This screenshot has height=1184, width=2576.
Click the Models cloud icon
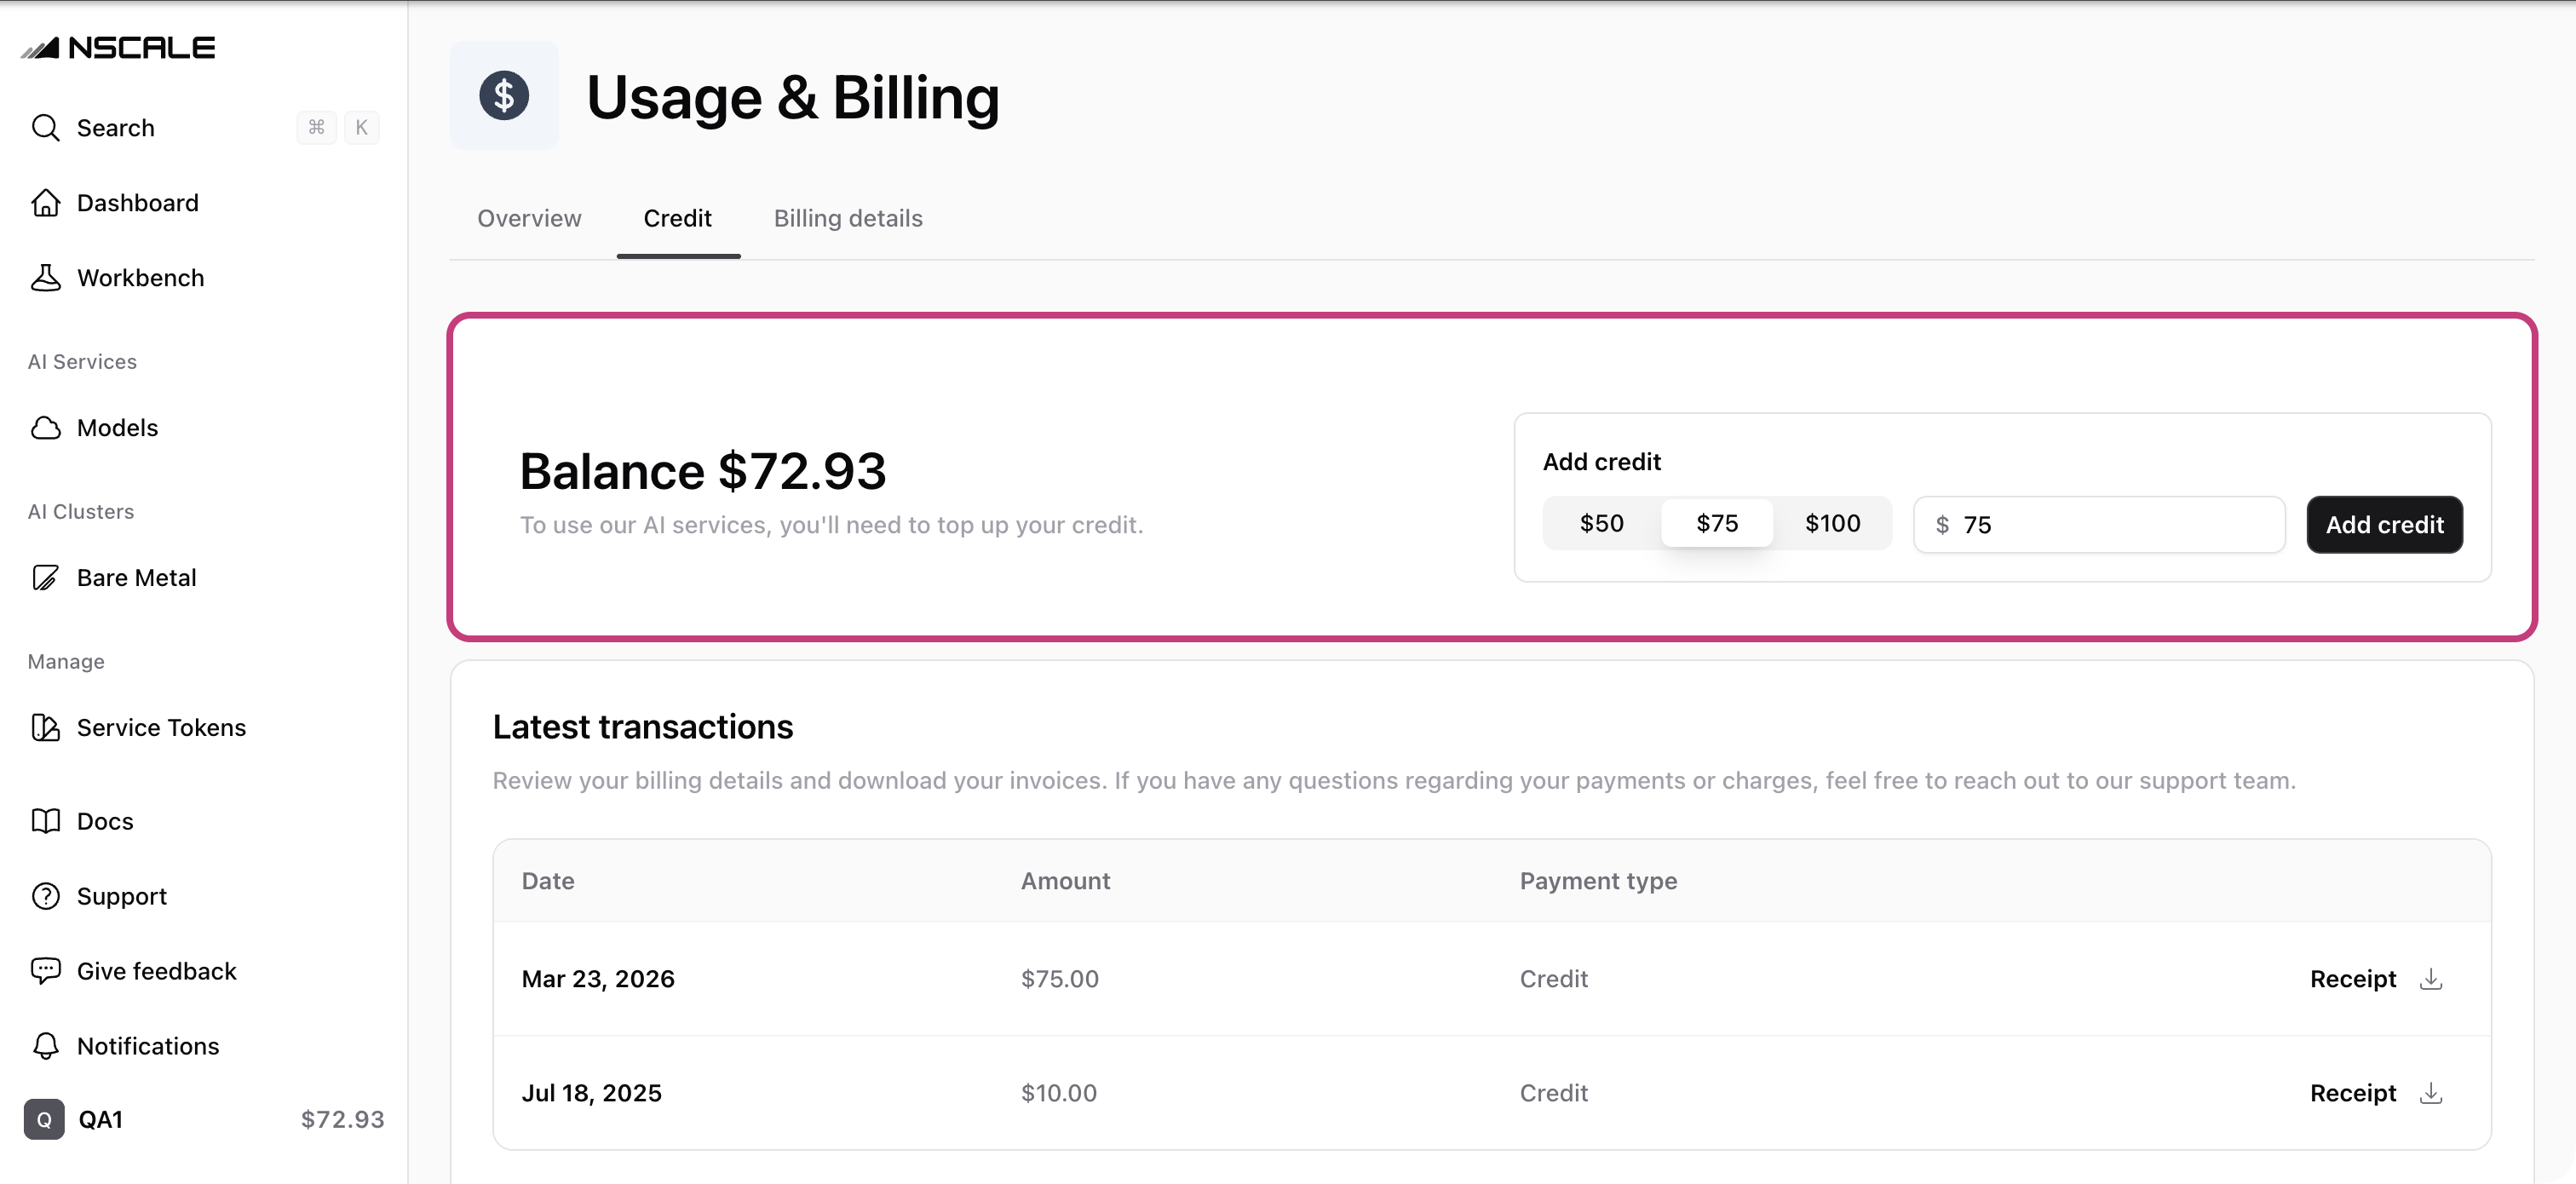click(x=45, y=427)
